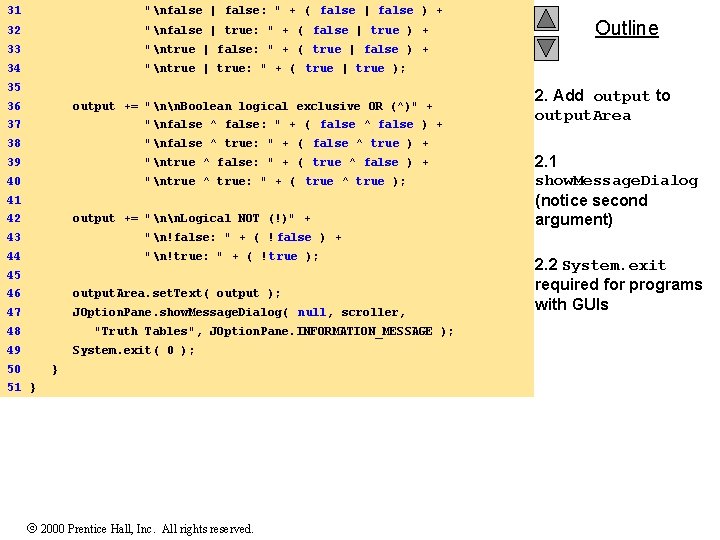Click line number 41

[14, 200]
